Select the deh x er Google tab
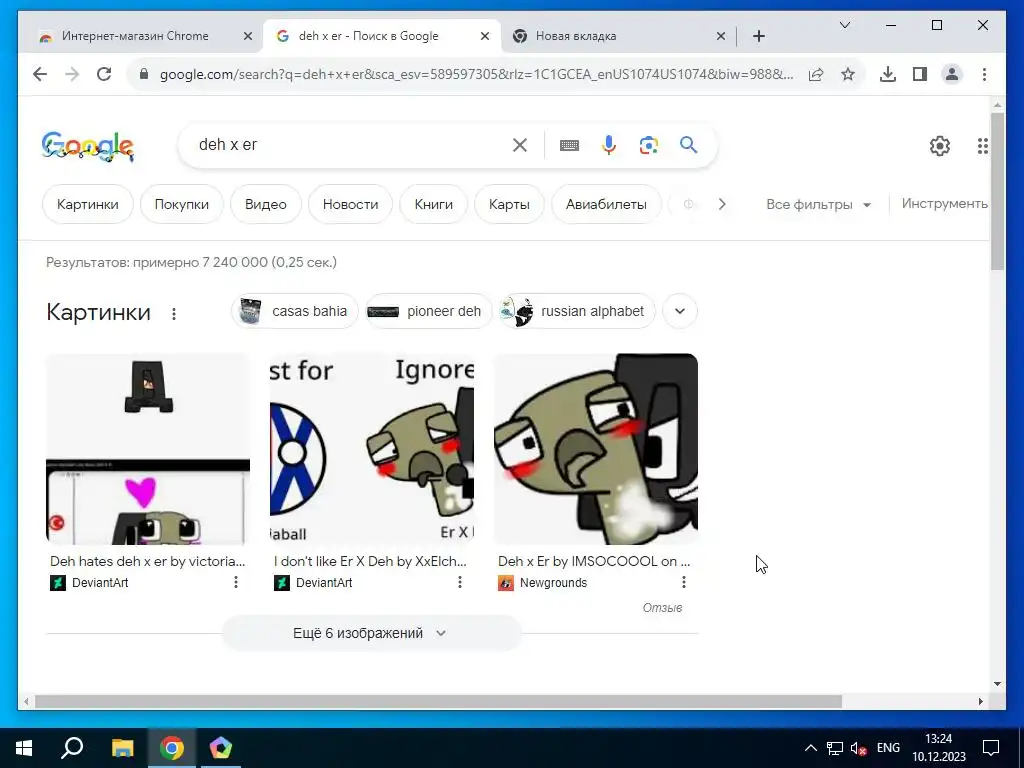Screen dimensions: 1024x768 click(x=369, y=36)
